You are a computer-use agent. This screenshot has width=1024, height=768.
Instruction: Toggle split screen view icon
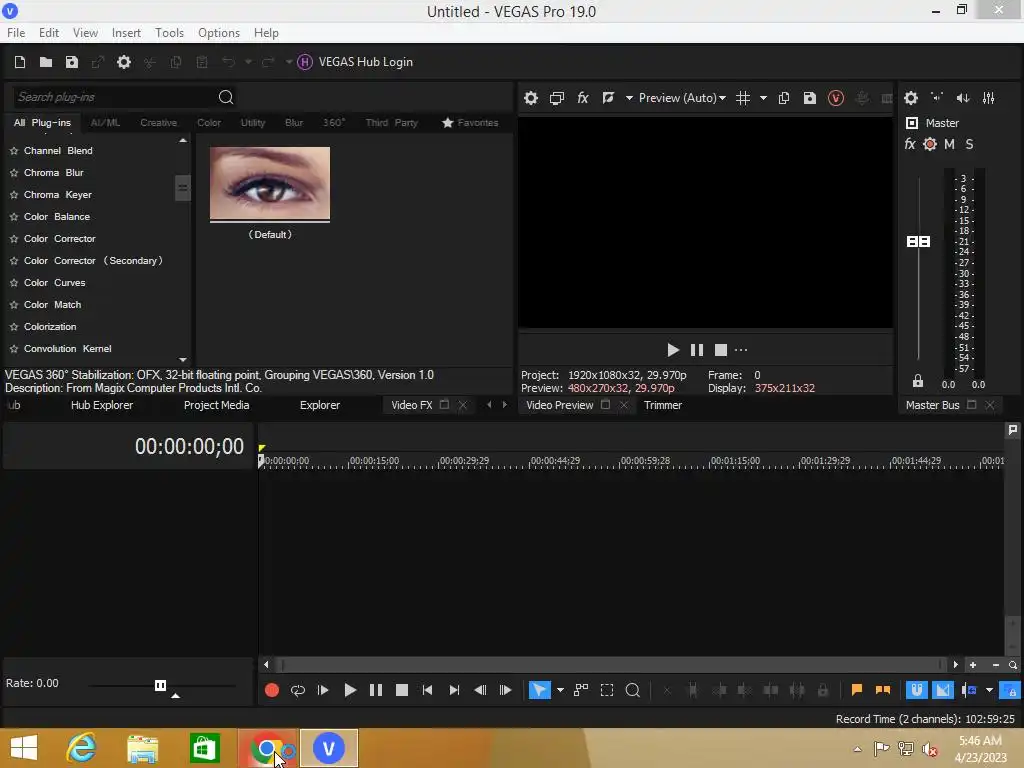click(x=608, y=98)
